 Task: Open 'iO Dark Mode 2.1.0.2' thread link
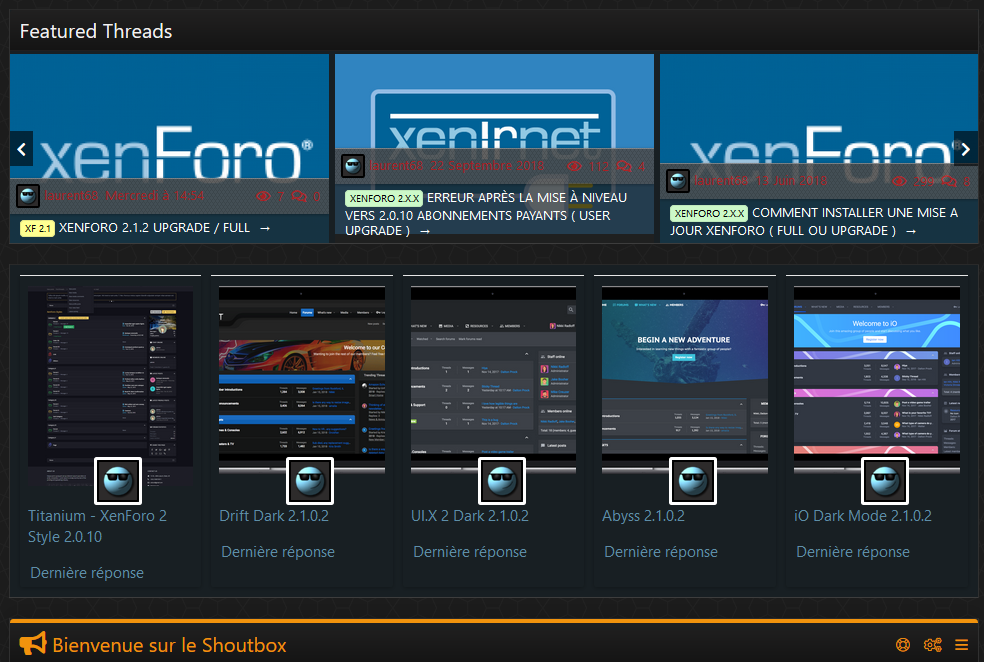[863, 516]
